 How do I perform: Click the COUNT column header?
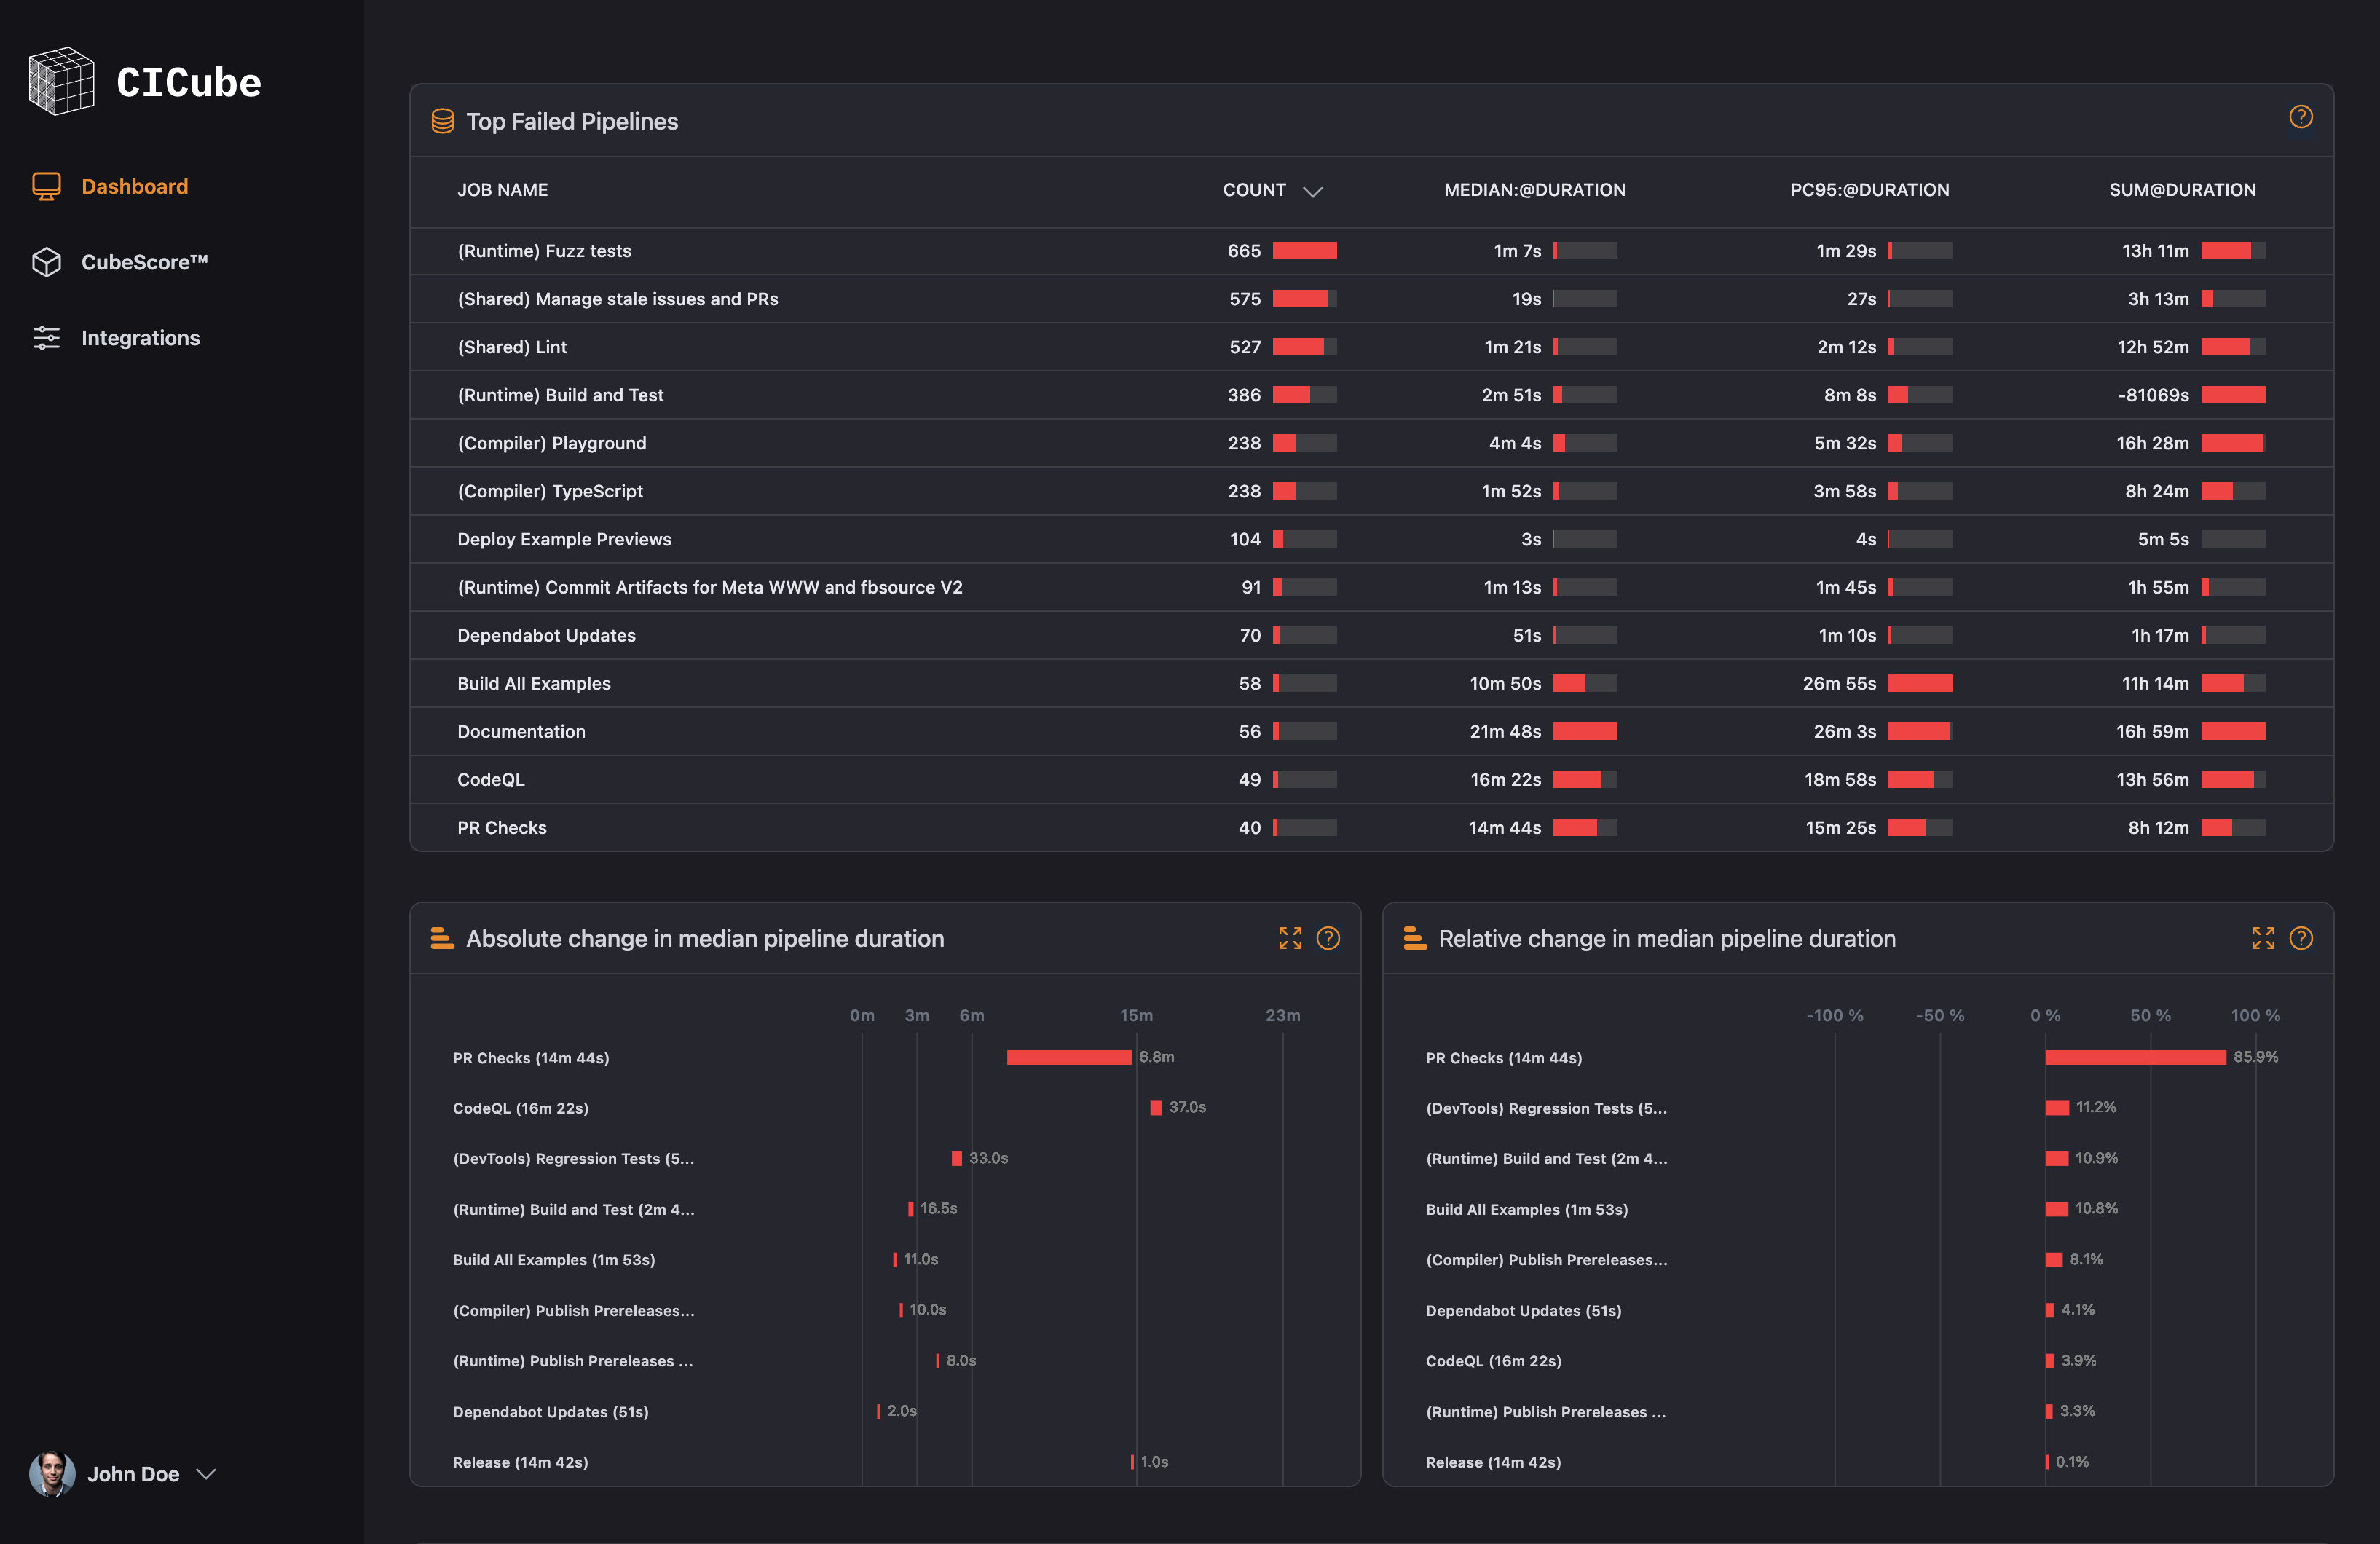pos(1254,190)
